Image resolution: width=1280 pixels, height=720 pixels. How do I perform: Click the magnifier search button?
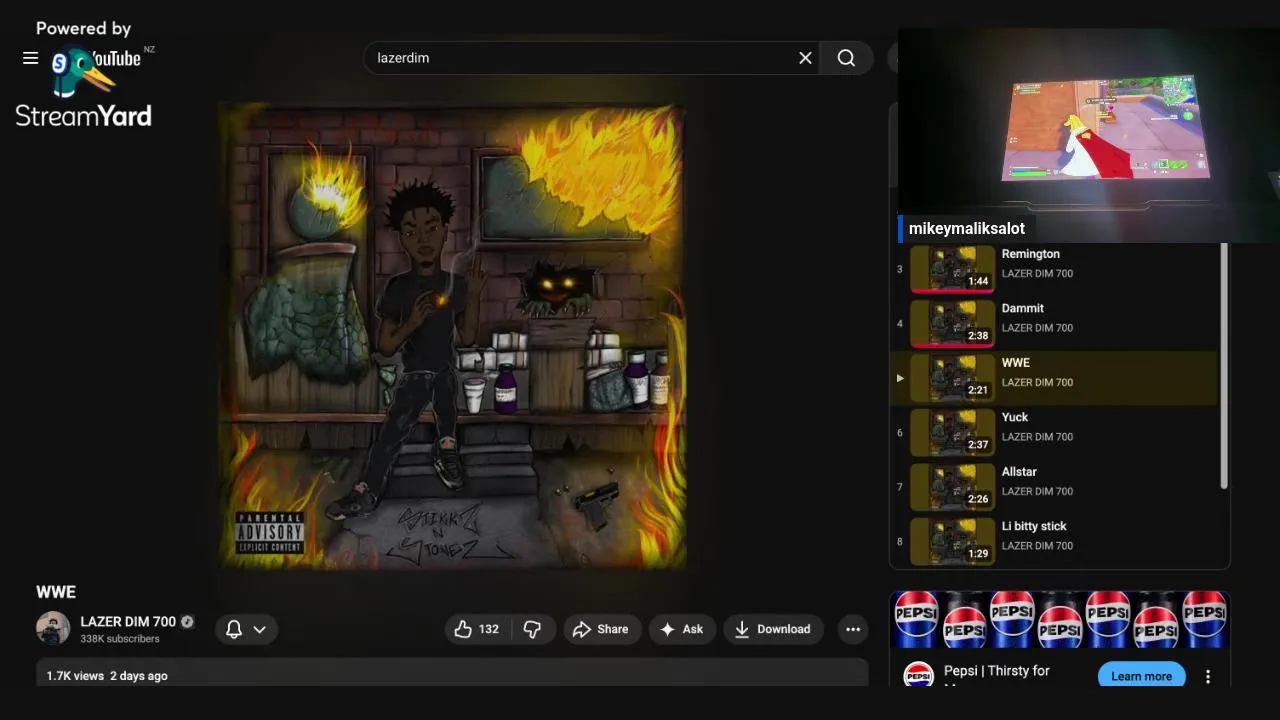click(x=846, y=58)
